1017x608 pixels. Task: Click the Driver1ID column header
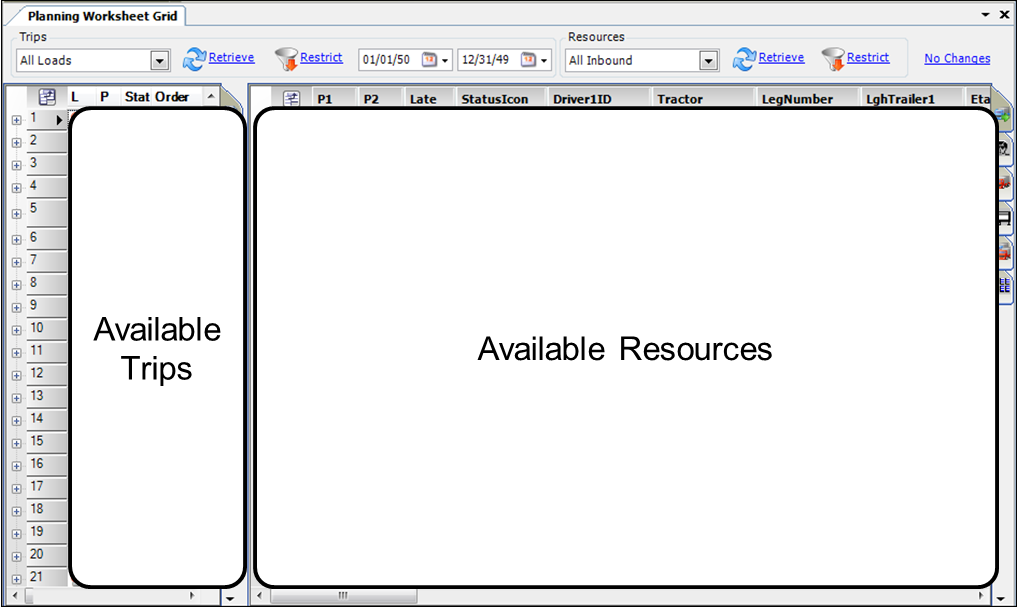[599, 99]
